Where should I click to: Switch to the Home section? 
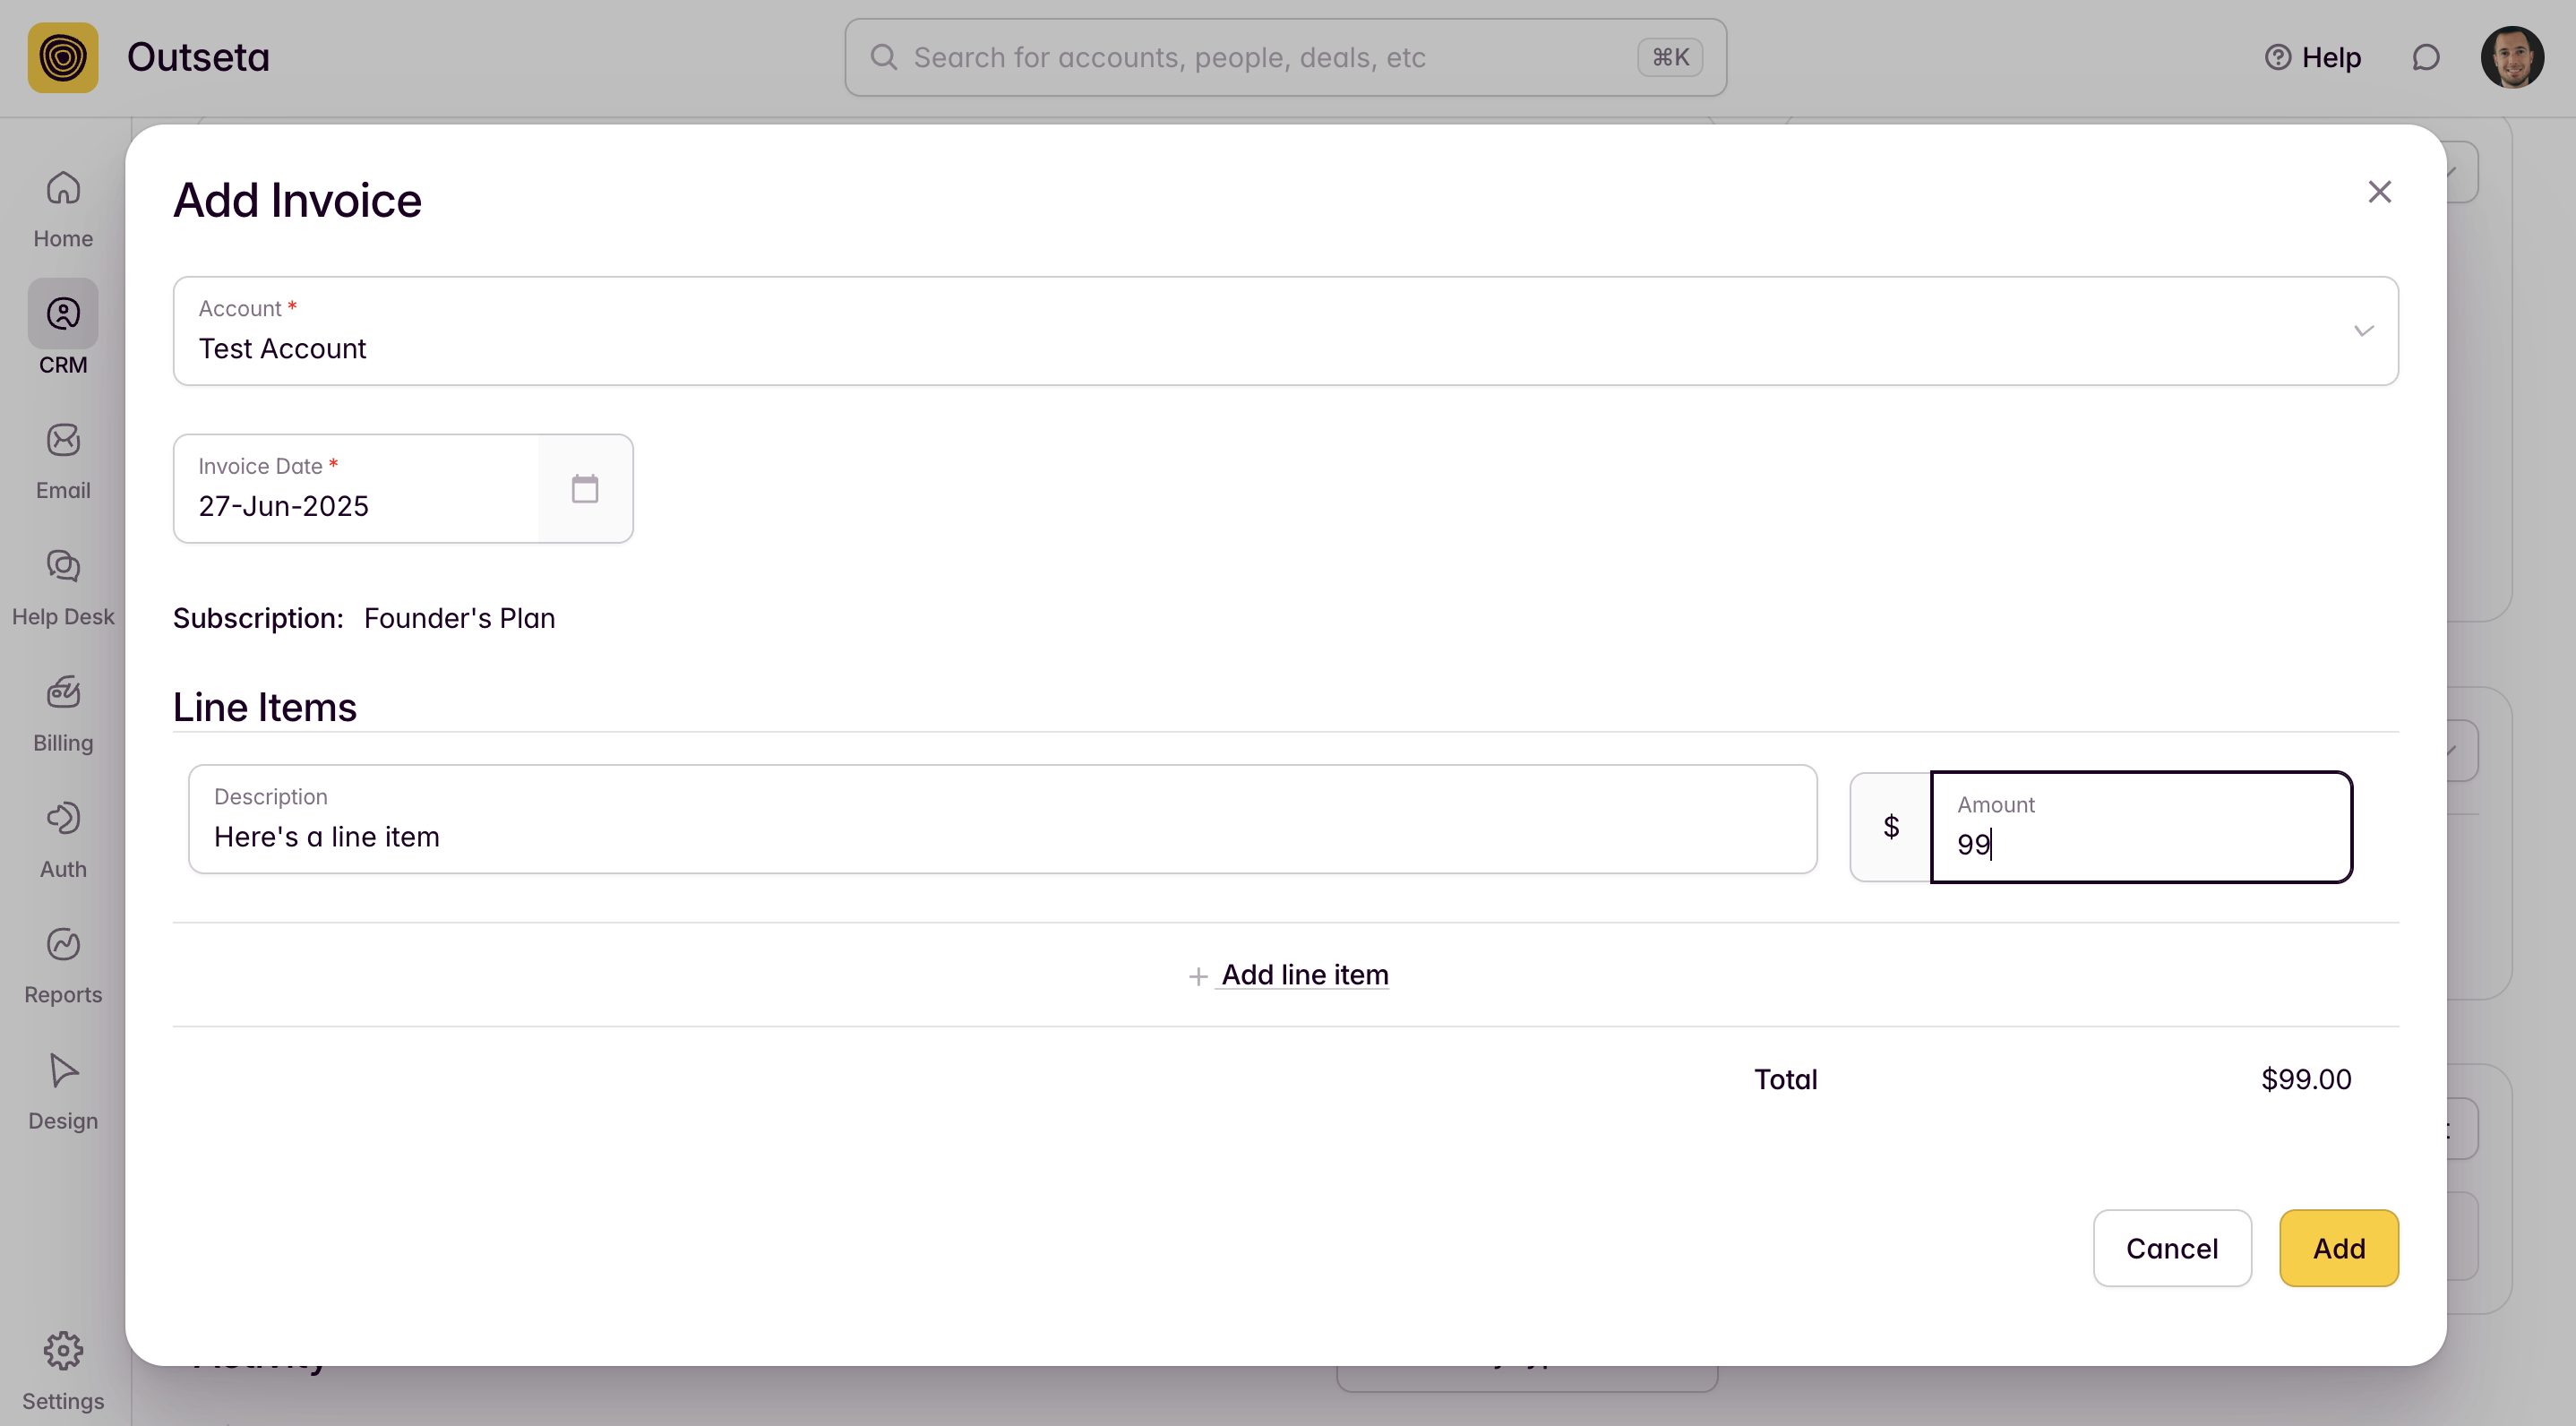coord(63,210)
